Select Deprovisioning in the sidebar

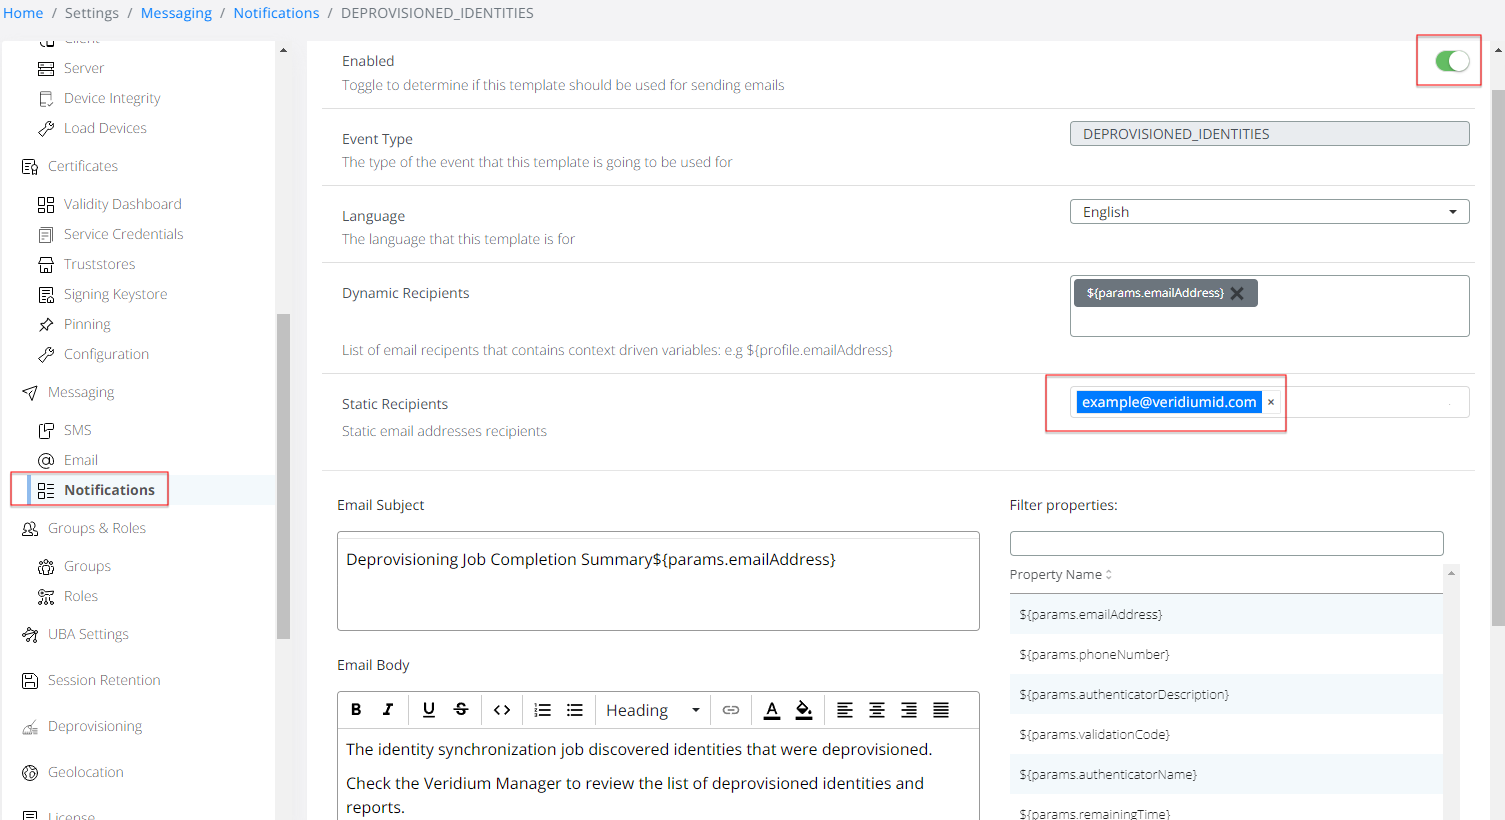coord(94,726)
